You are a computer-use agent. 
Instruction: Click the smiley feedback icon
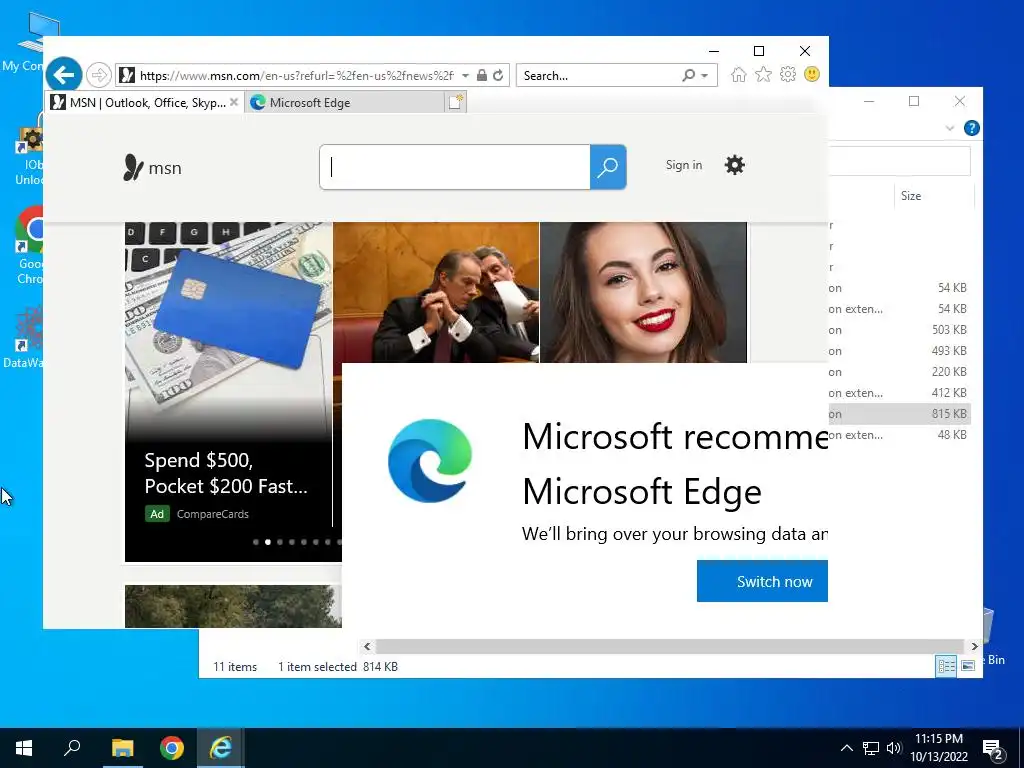(x=812, y=74)
